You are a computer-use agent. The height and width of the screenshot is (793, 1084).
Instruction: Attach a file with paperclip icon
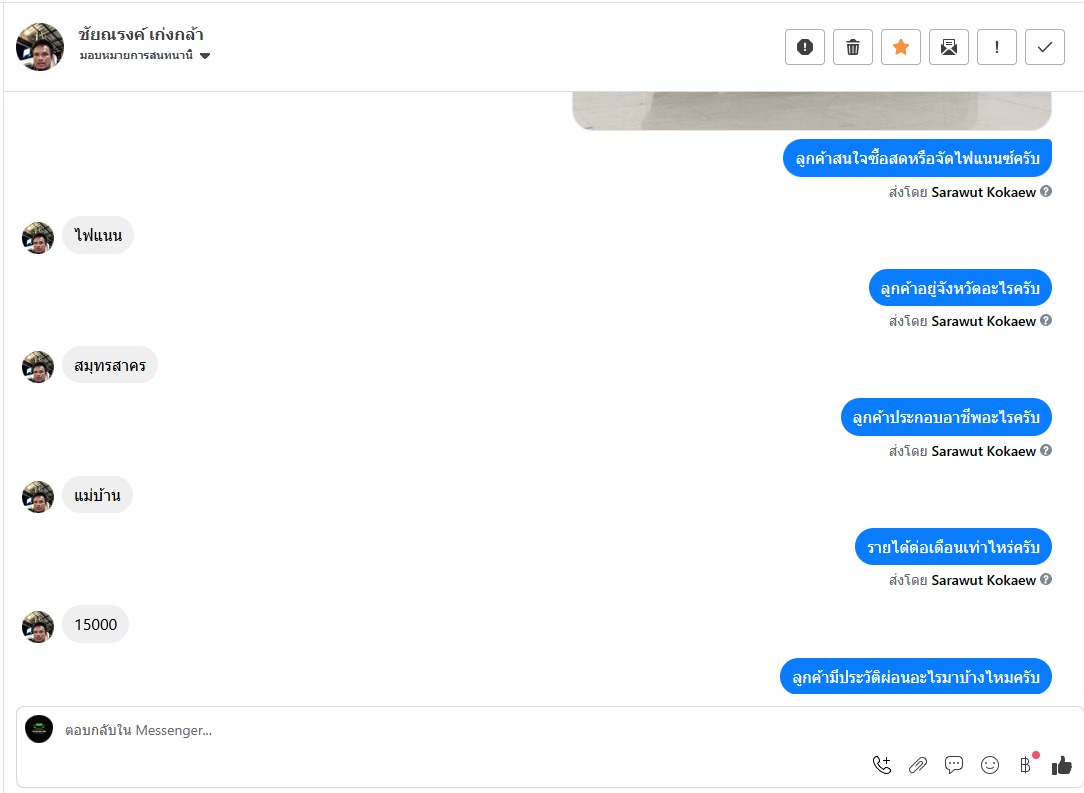917,765
